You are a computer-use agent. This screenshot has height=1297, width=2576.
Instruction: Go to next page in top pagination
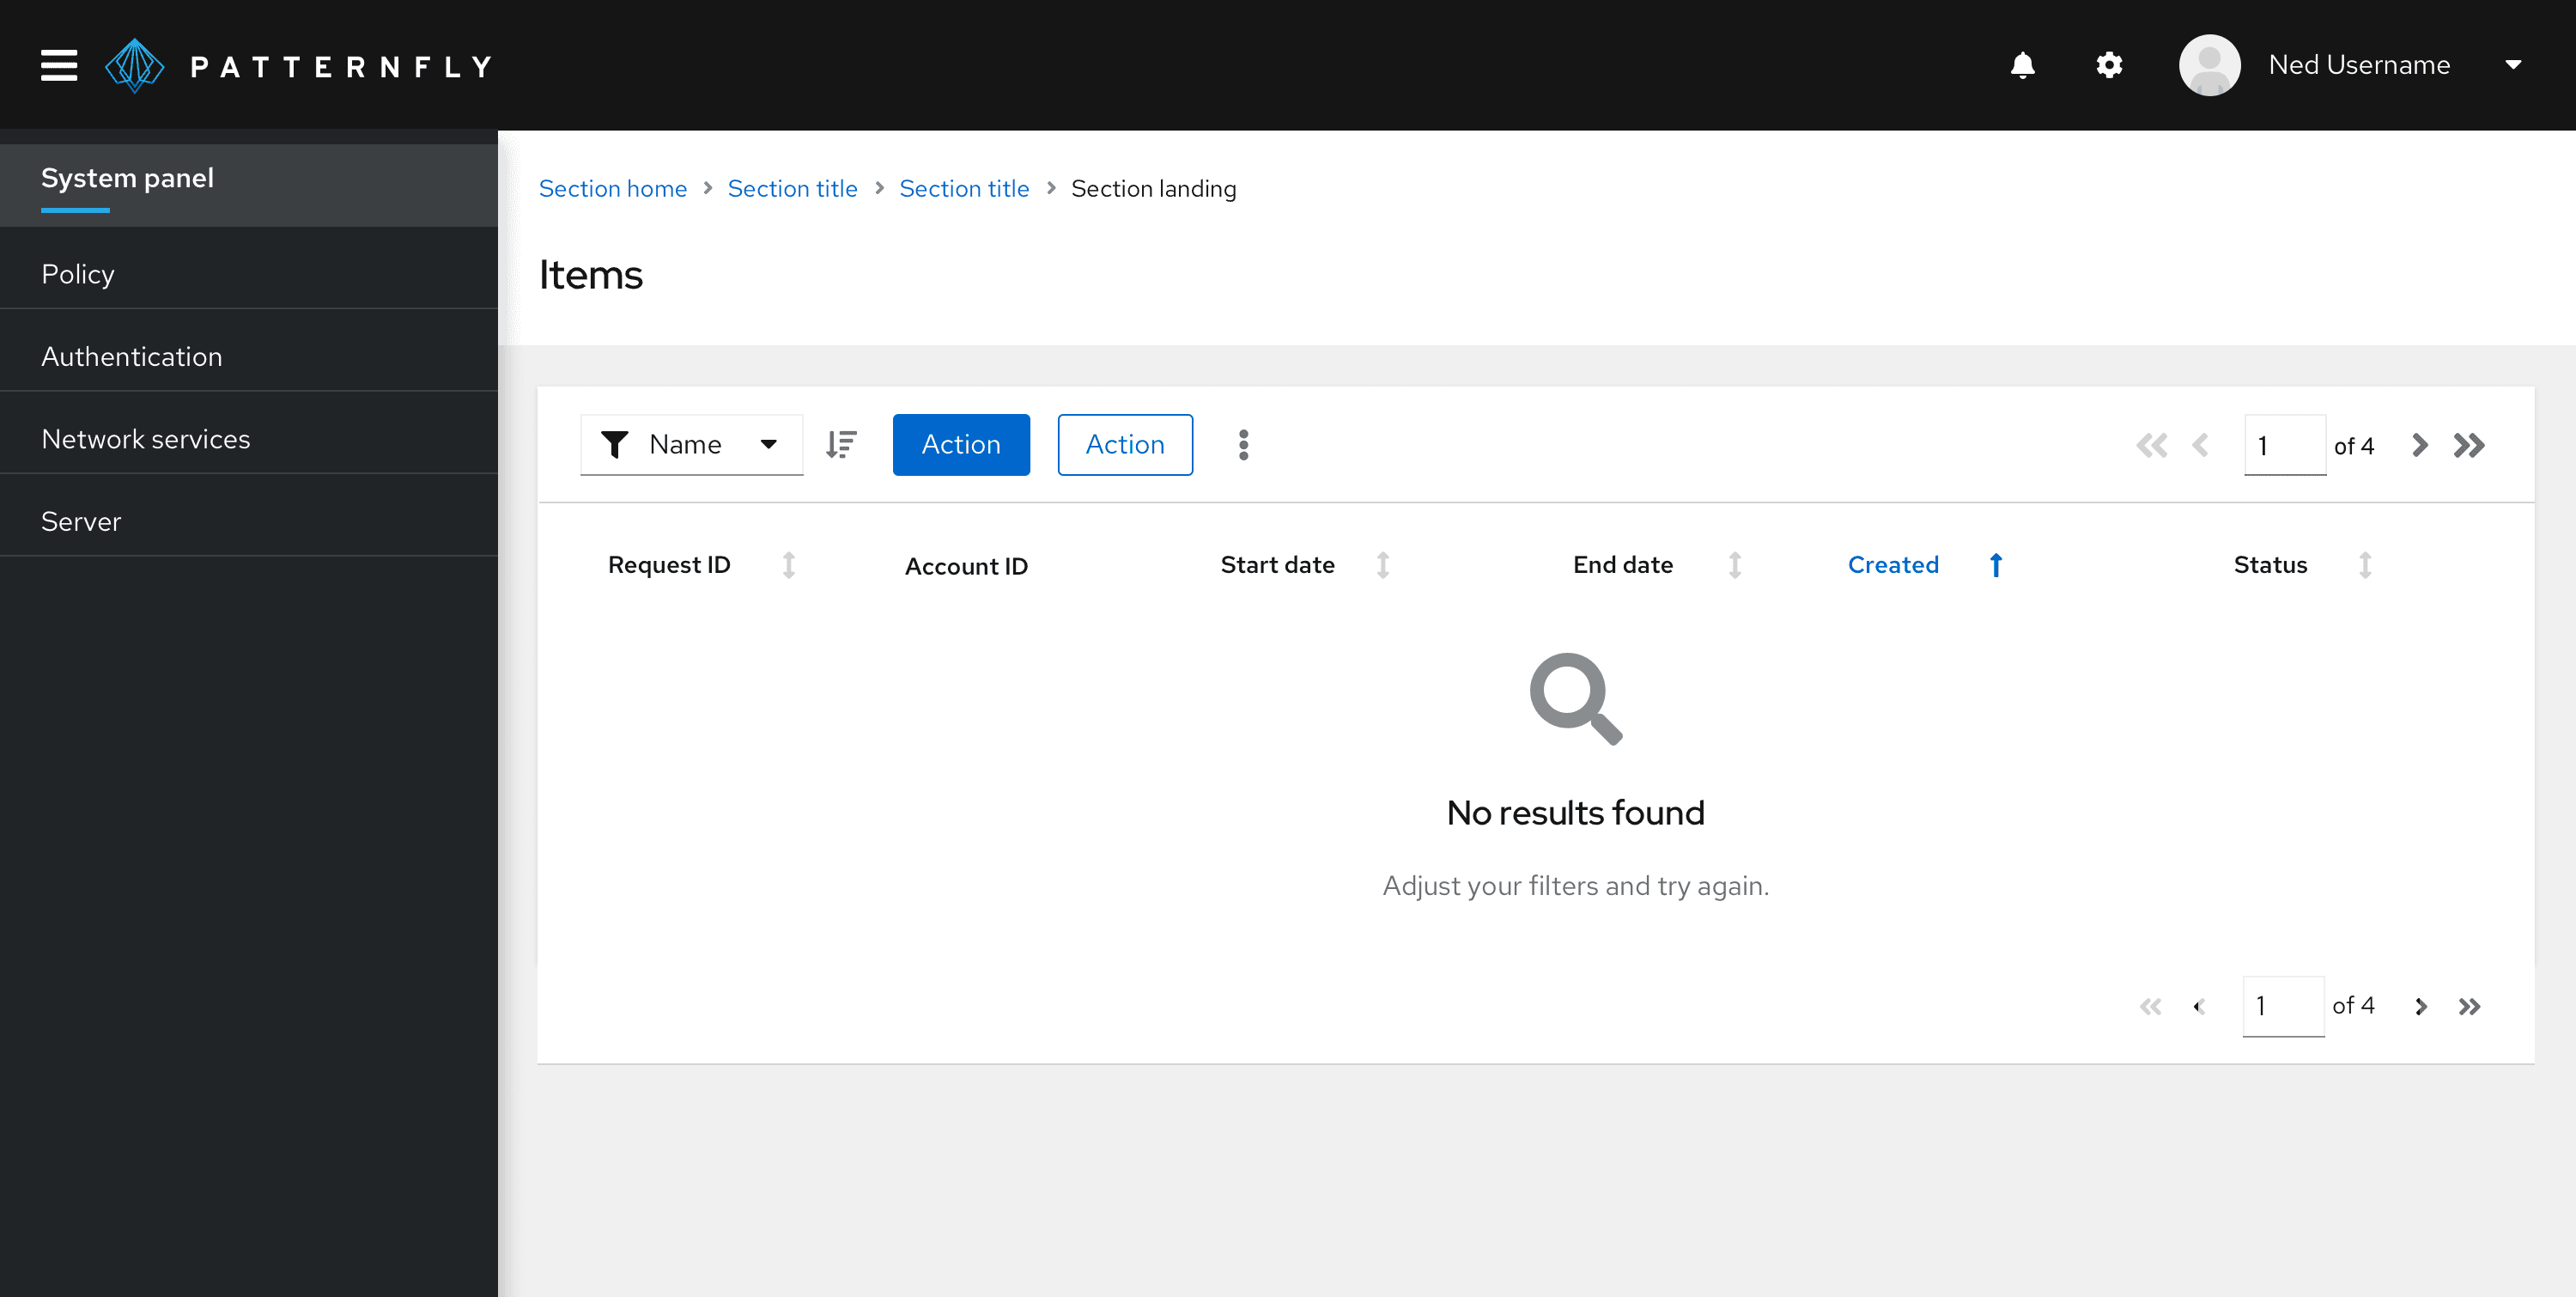[x=2419, y=446]
